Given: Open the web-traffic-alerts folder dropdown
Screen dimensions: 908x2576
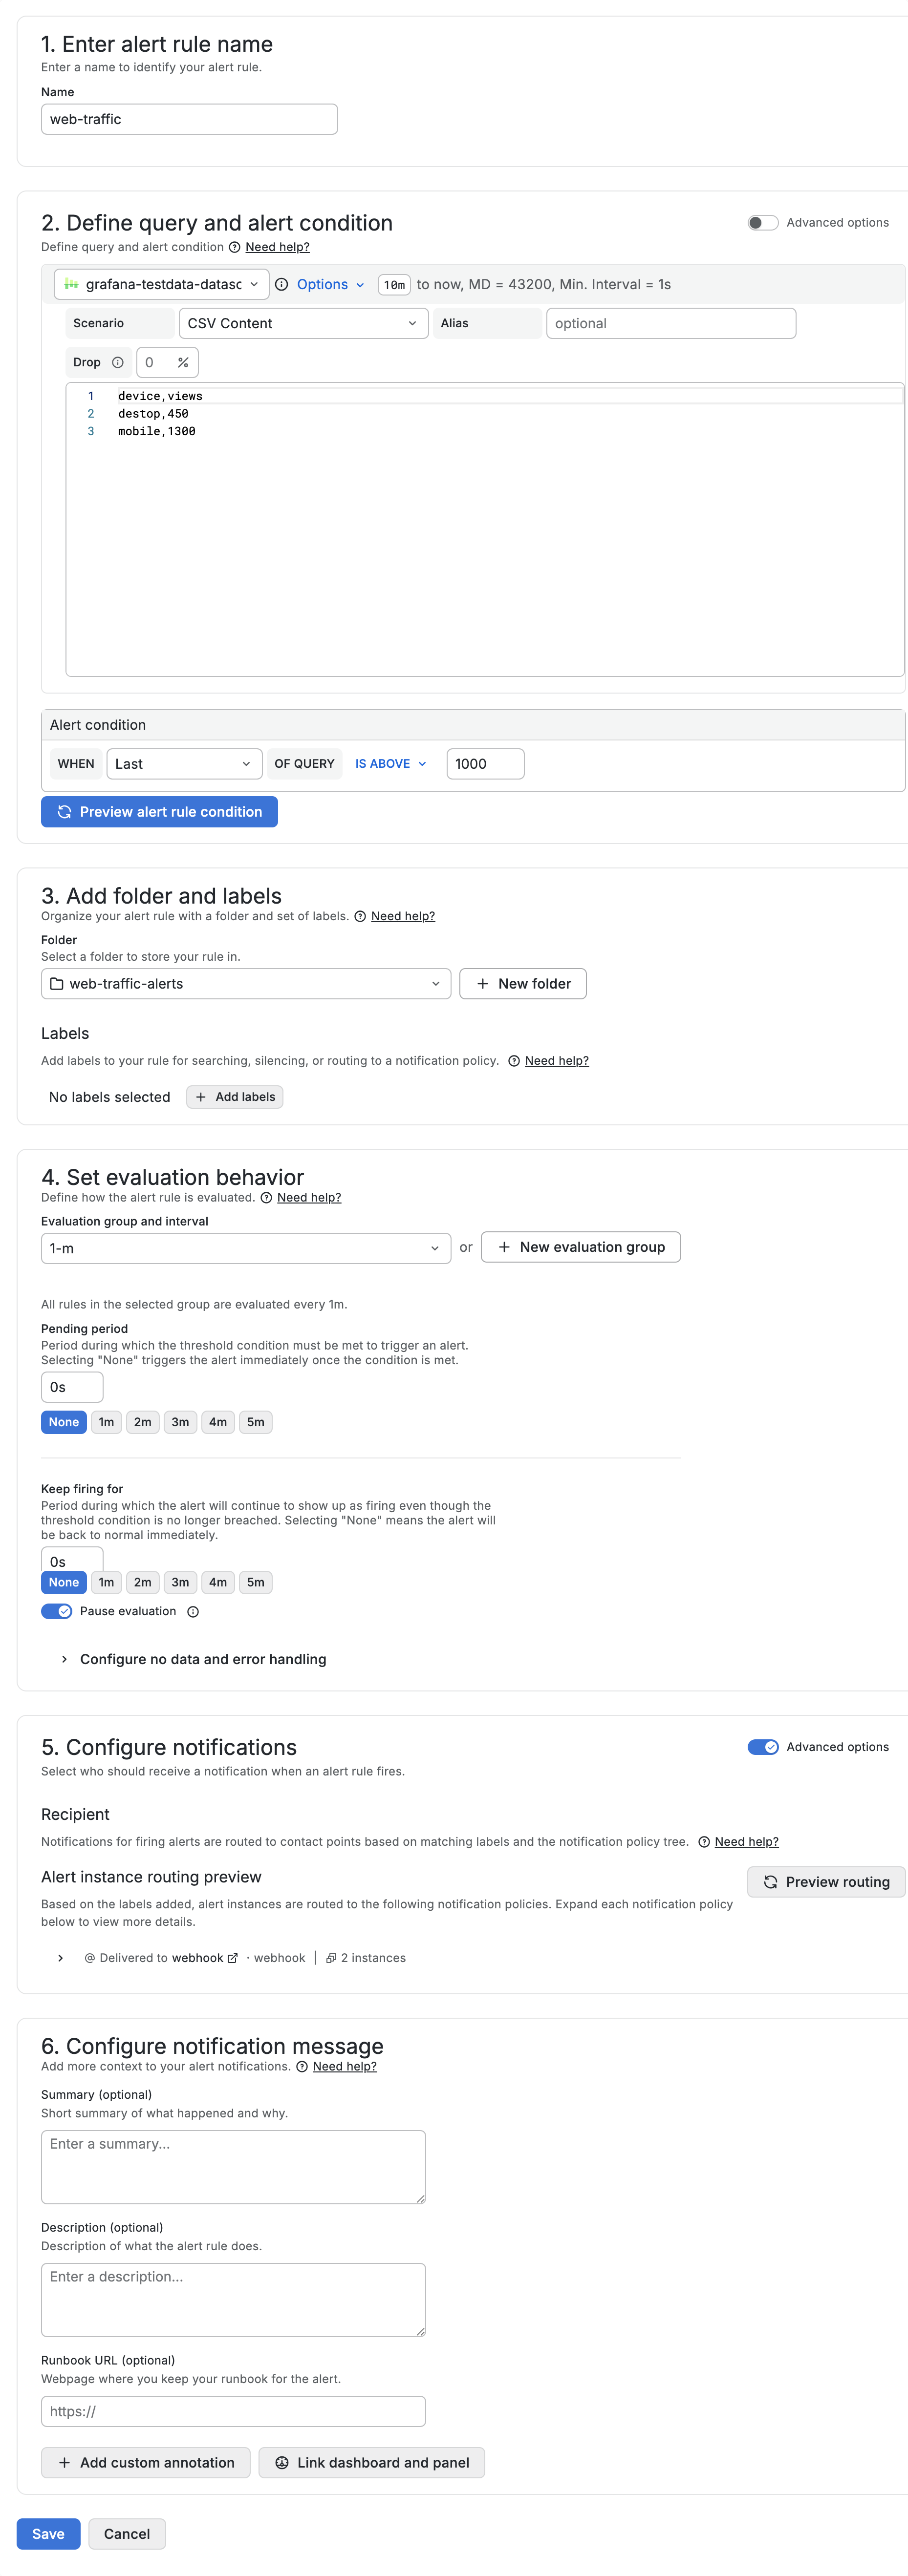Looking at the screenshot, I should 245,984.
